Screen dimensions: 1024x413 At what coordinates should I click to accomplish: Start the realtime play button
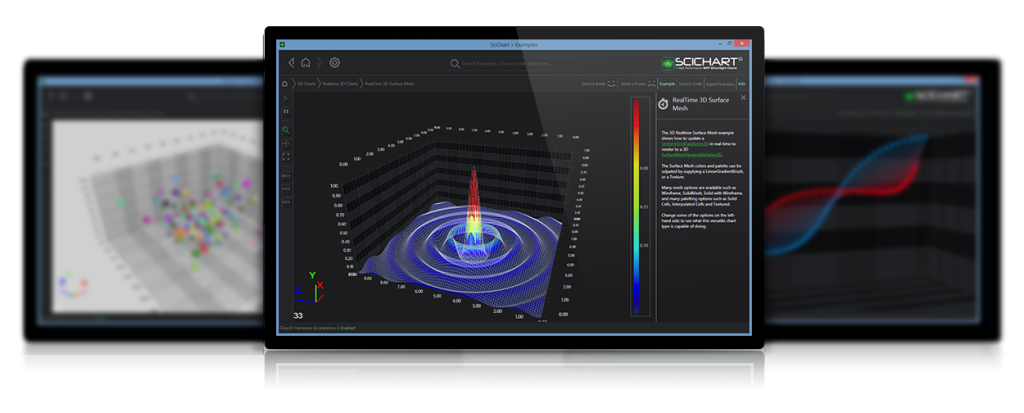[286, 99]
